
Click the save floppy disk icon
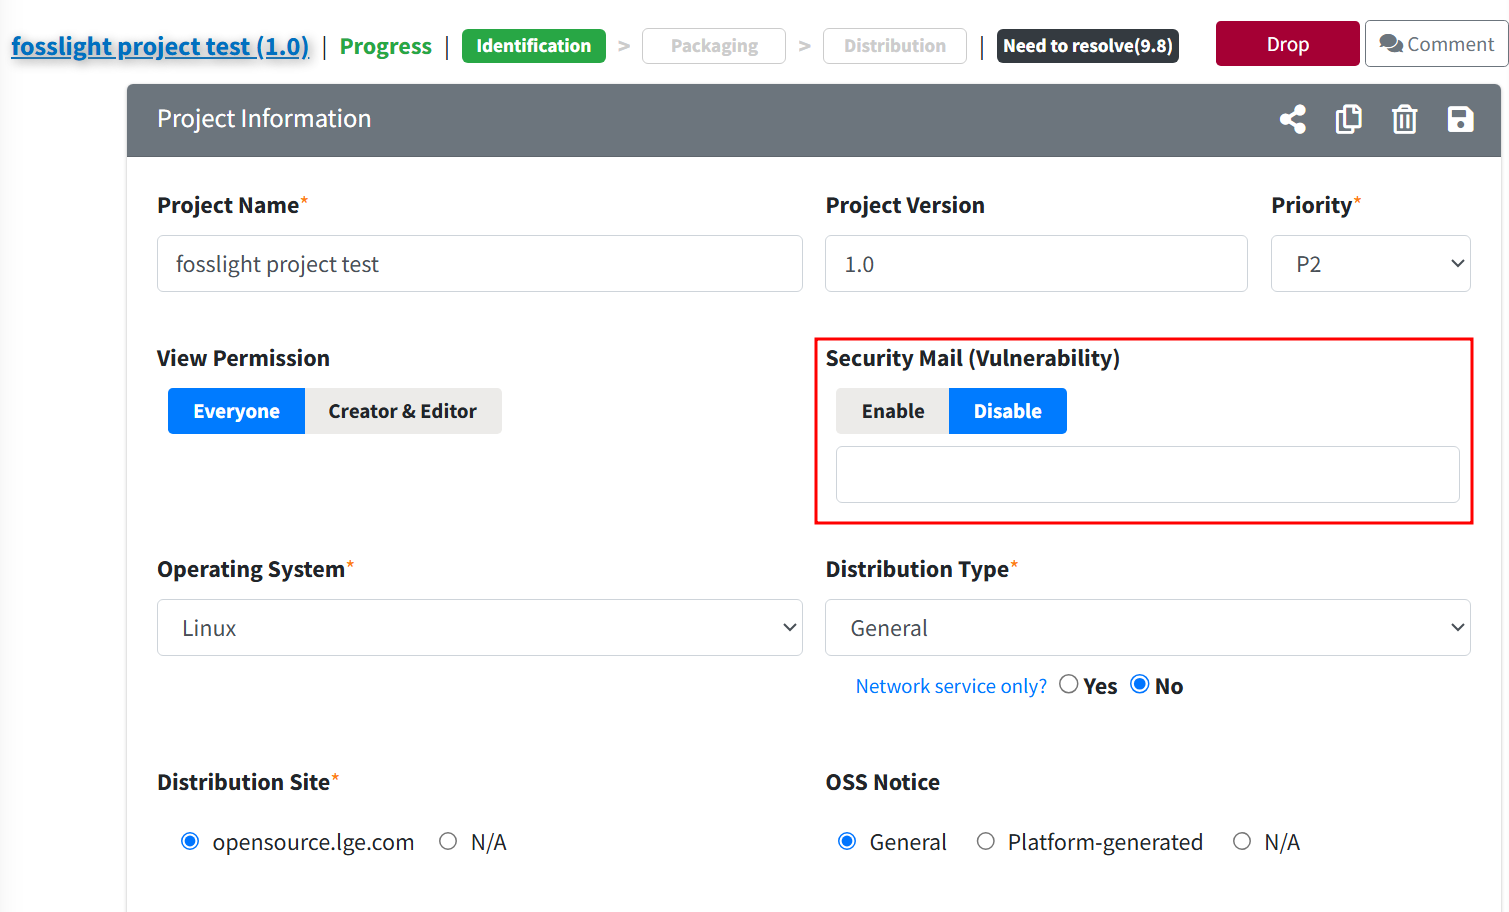[1460, 120]
